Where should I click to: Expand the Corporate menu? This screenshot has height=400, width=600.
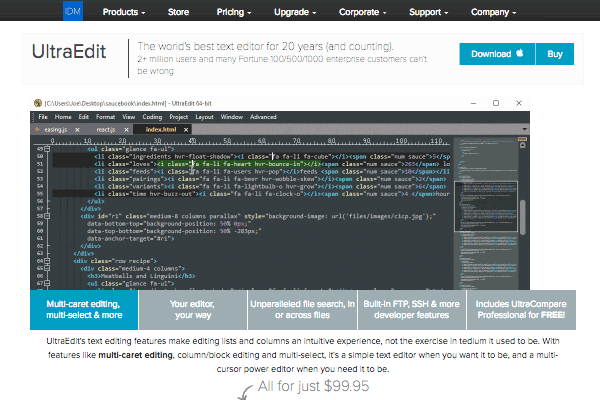tap(362, 12)
